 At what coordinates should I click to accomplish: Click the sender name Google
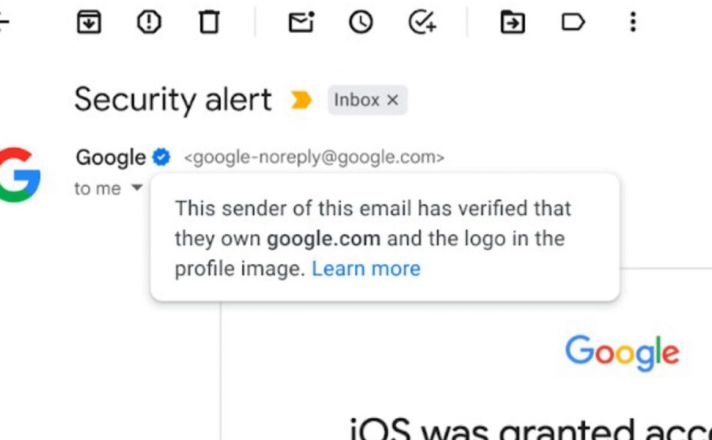111,158
